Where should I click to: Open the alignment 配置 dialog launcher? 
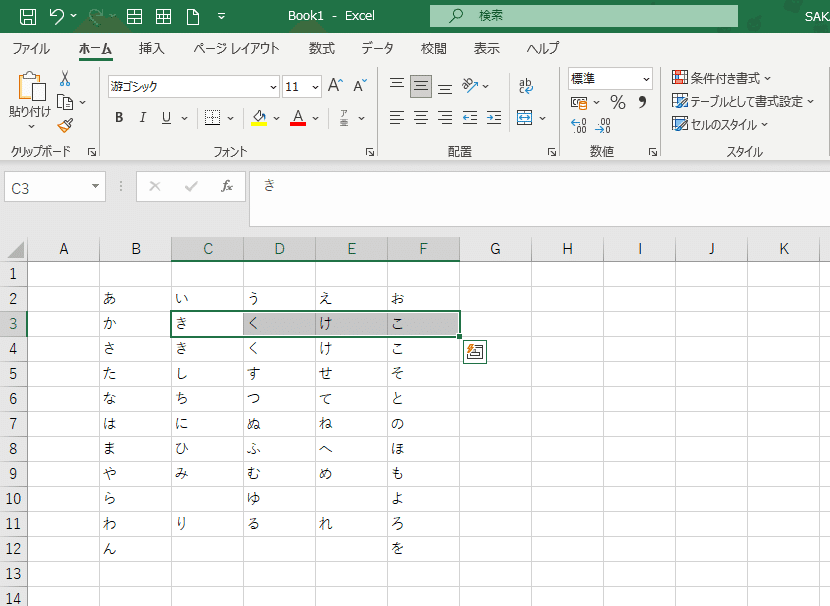tap(552, 152)
